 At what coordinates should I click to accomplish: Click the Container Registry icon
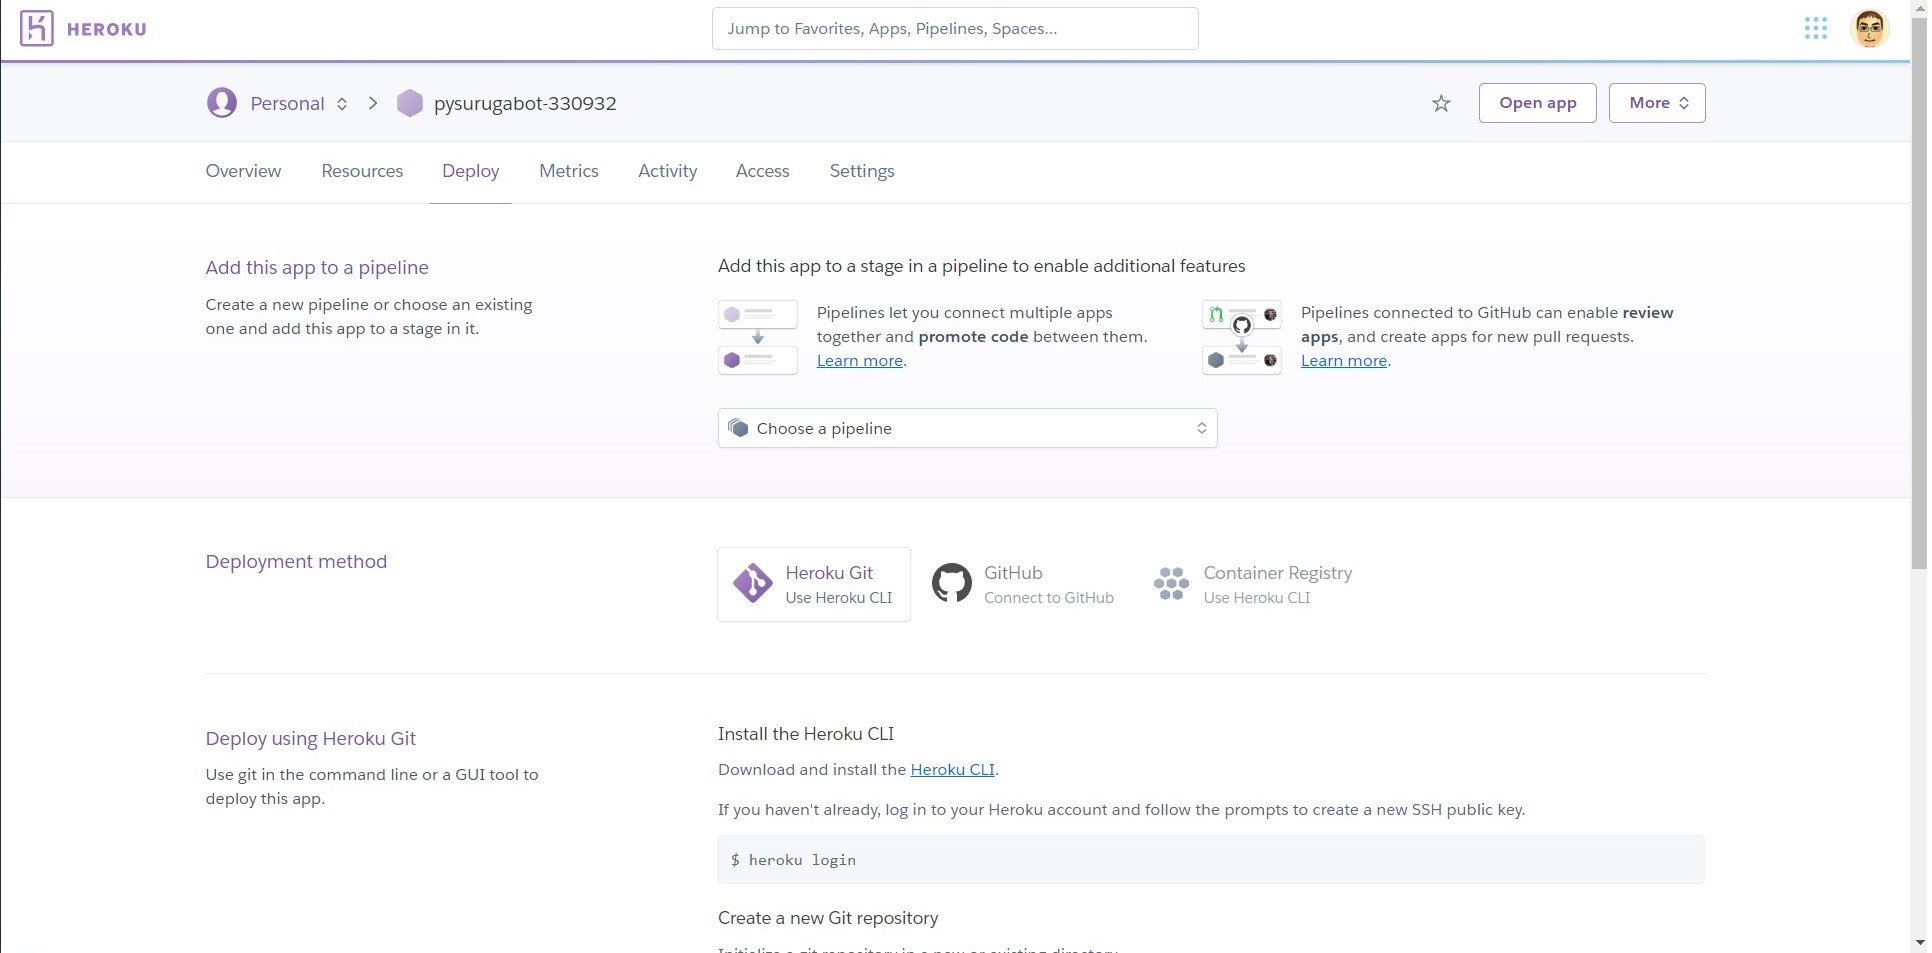tap(1171, 583)
